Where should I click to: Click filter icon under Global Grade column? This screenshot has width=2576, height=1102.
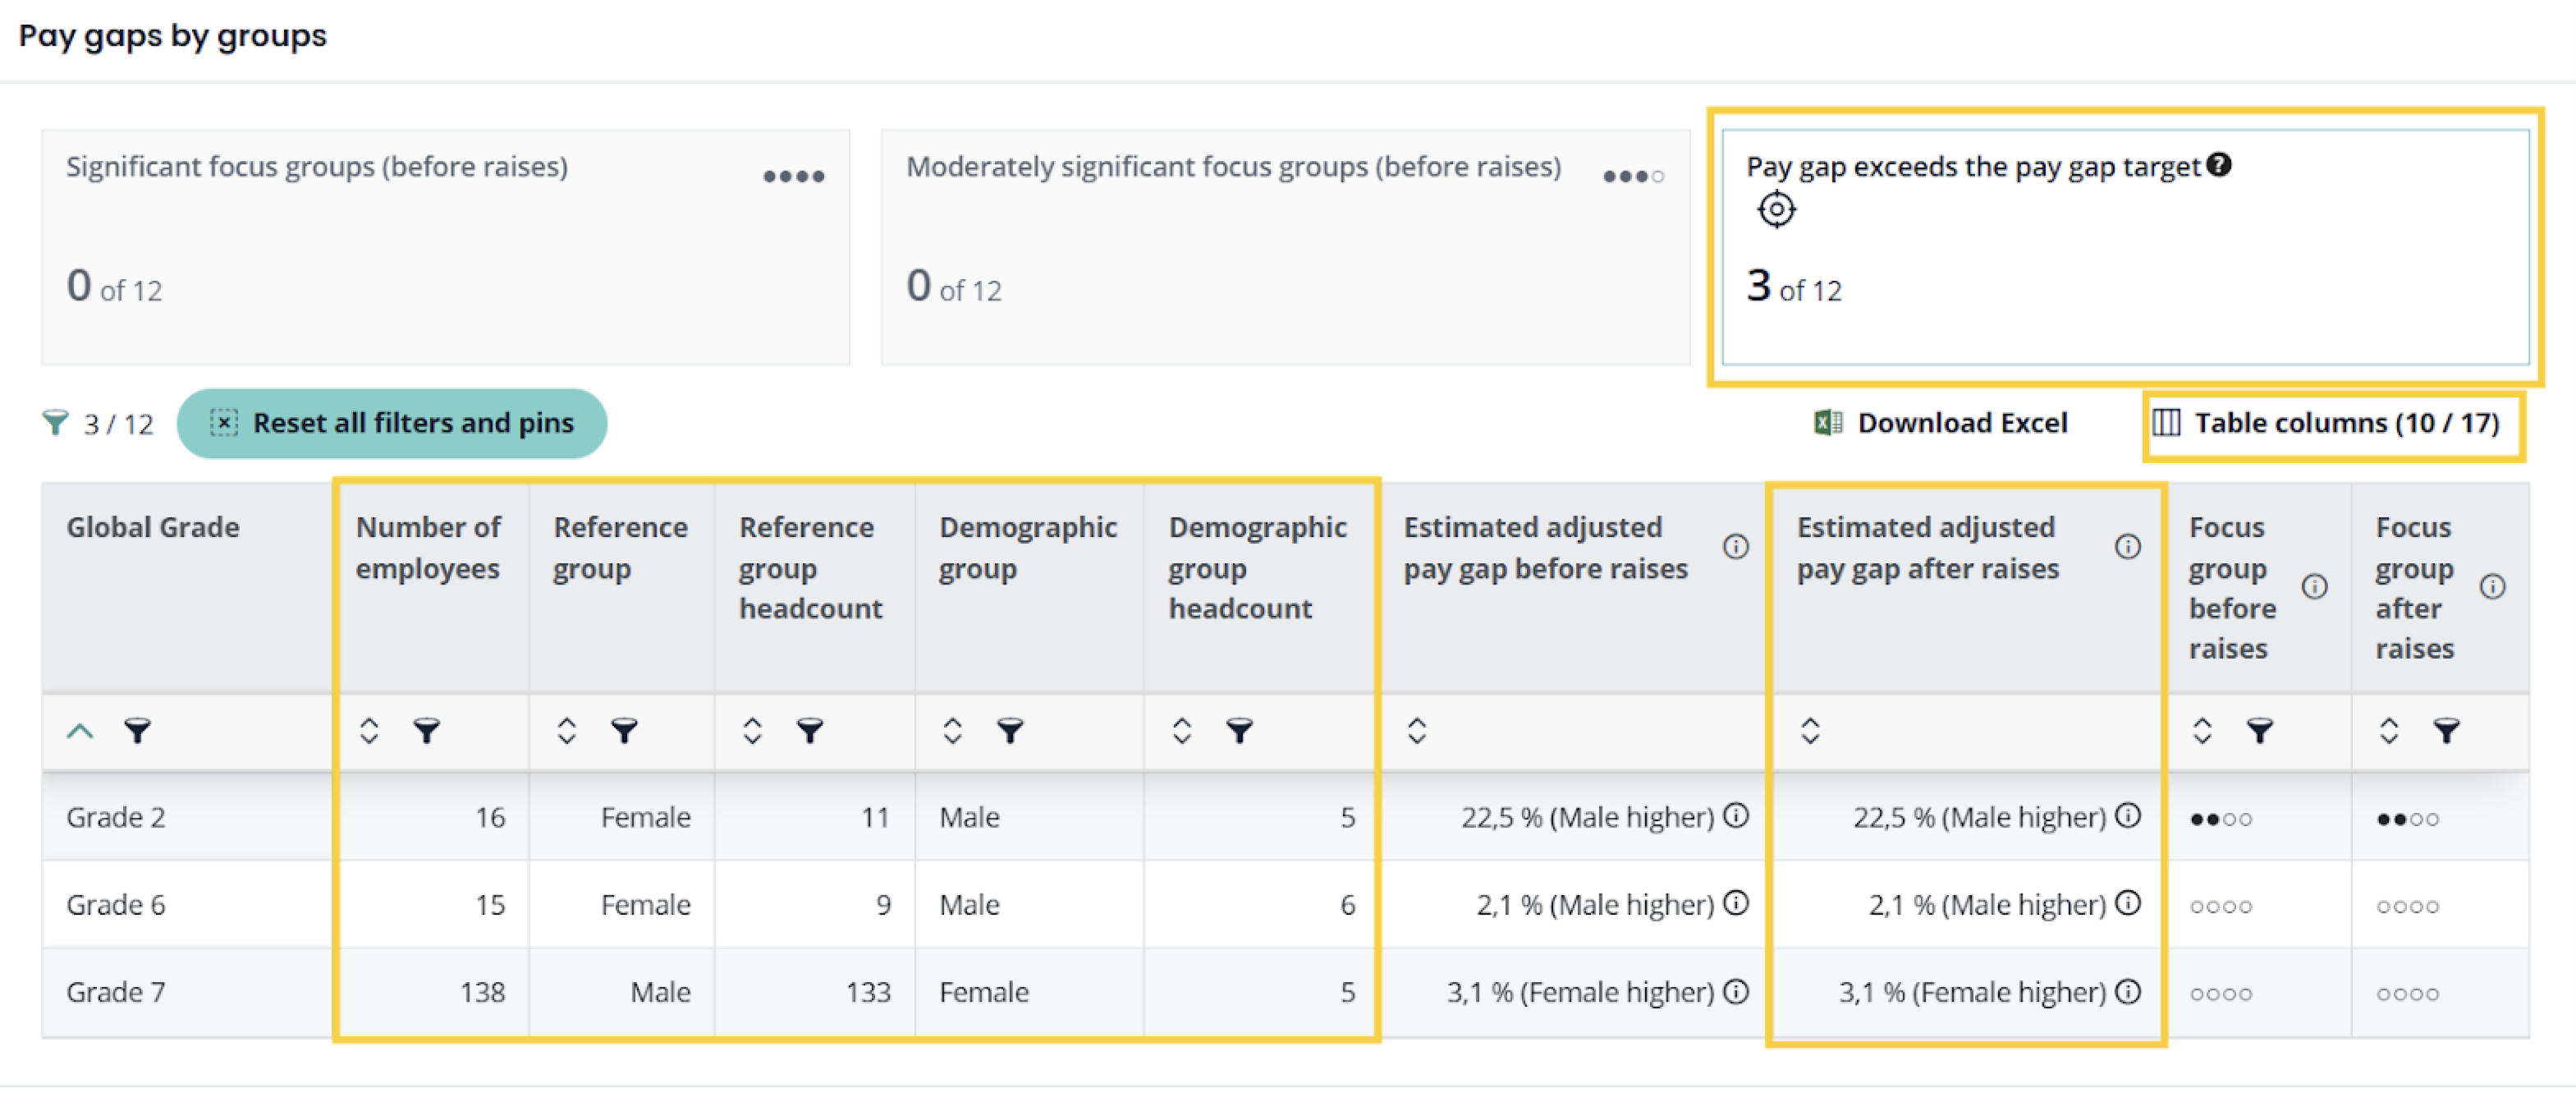tap(138, 731)
